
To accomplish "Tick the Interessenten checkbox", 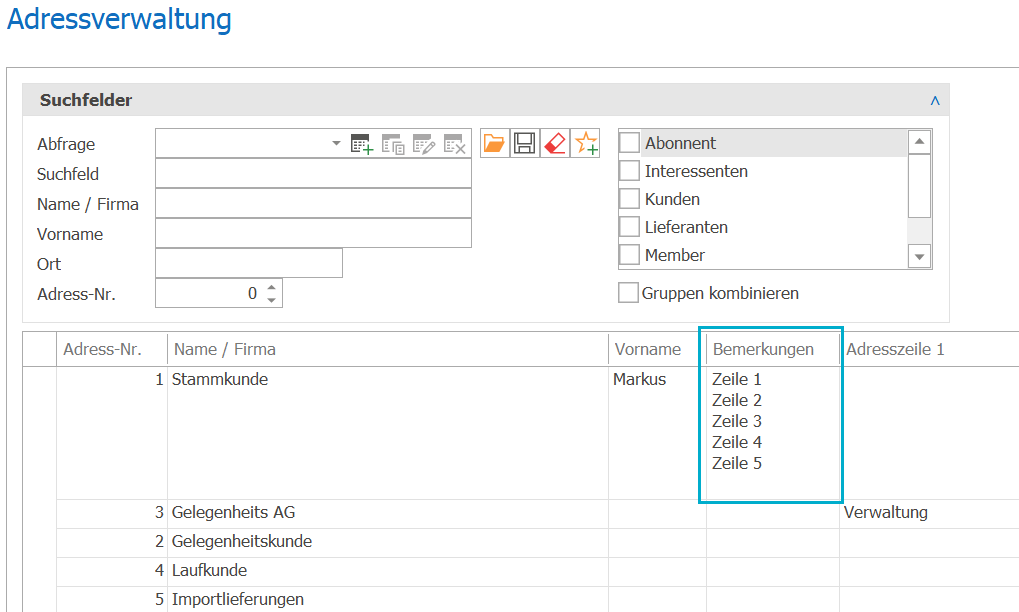I will click(x=629, y=170).
